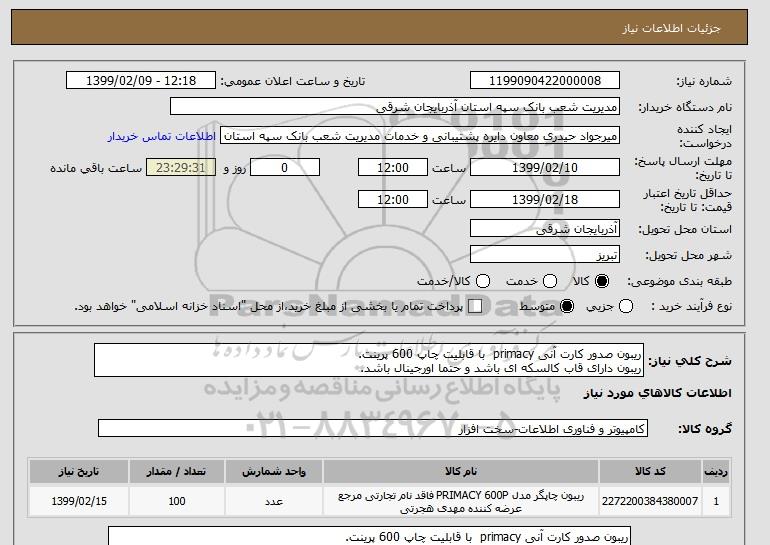
Task: Click the quantity cell 100
Action: pos(176,501)
